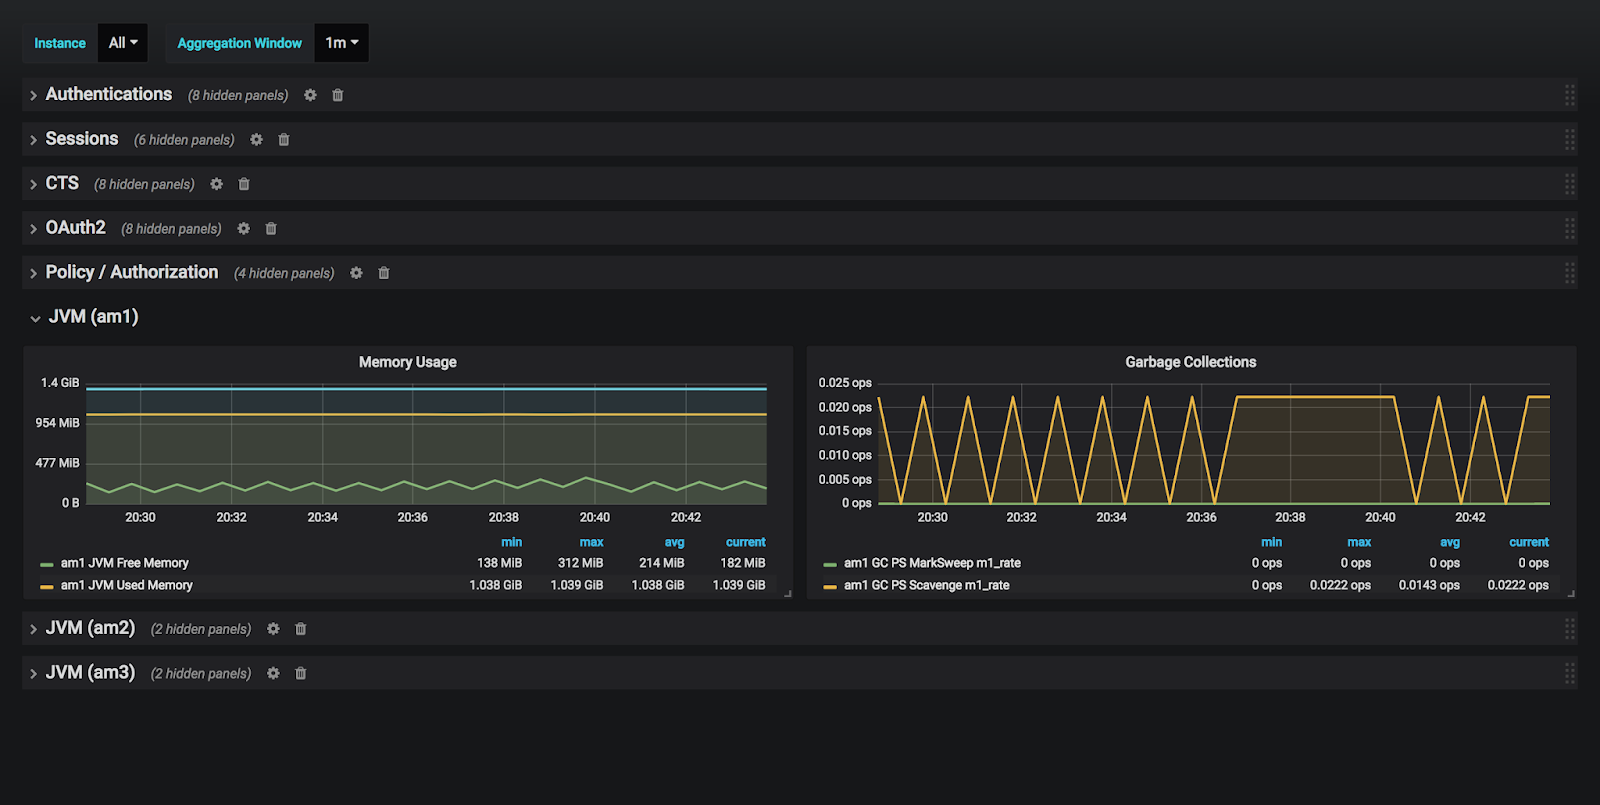Open the Garbage Collections panel title menu

(x=1190, y=362)
